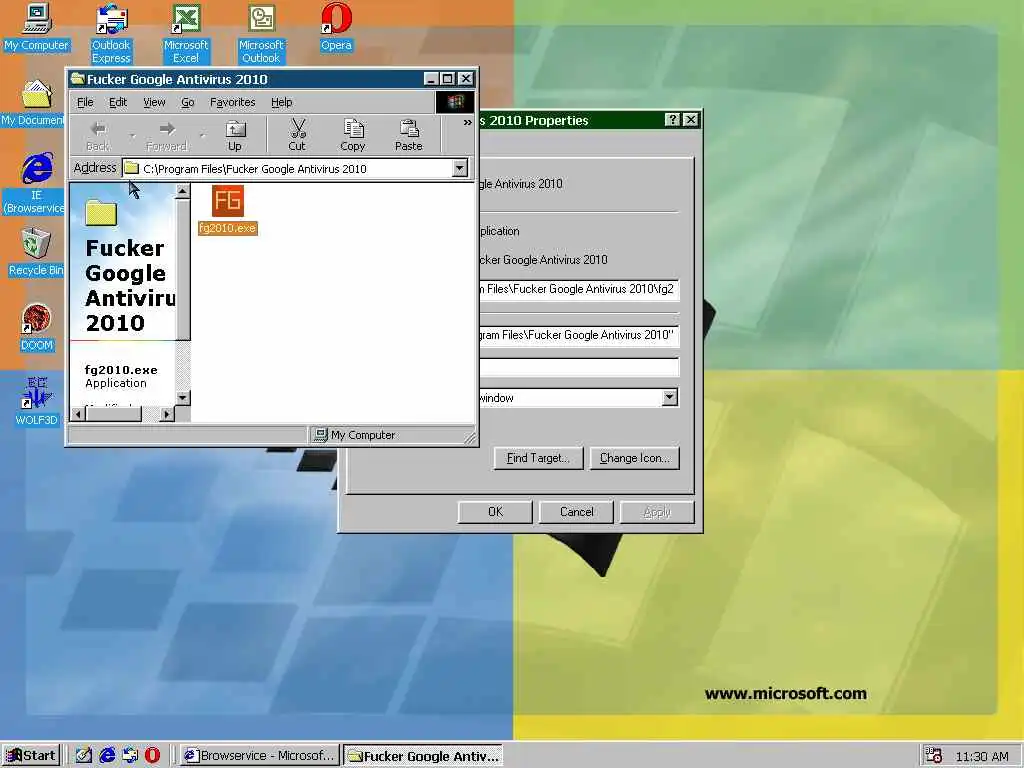This screenshot has width=1024, height=768.
Task: Click the empty Shortcut key field
Action: 579,368
